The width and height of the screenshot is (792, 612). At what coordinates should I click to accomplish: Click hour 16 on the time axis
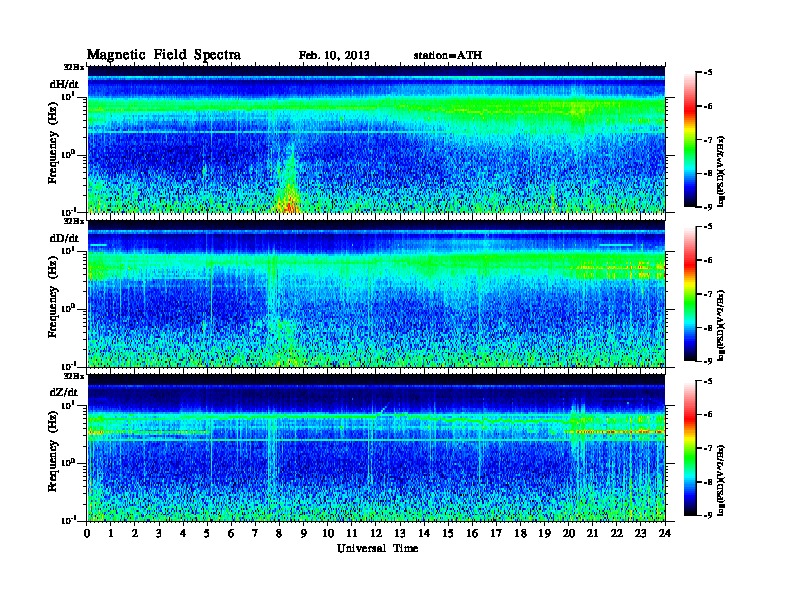point(472,533)
